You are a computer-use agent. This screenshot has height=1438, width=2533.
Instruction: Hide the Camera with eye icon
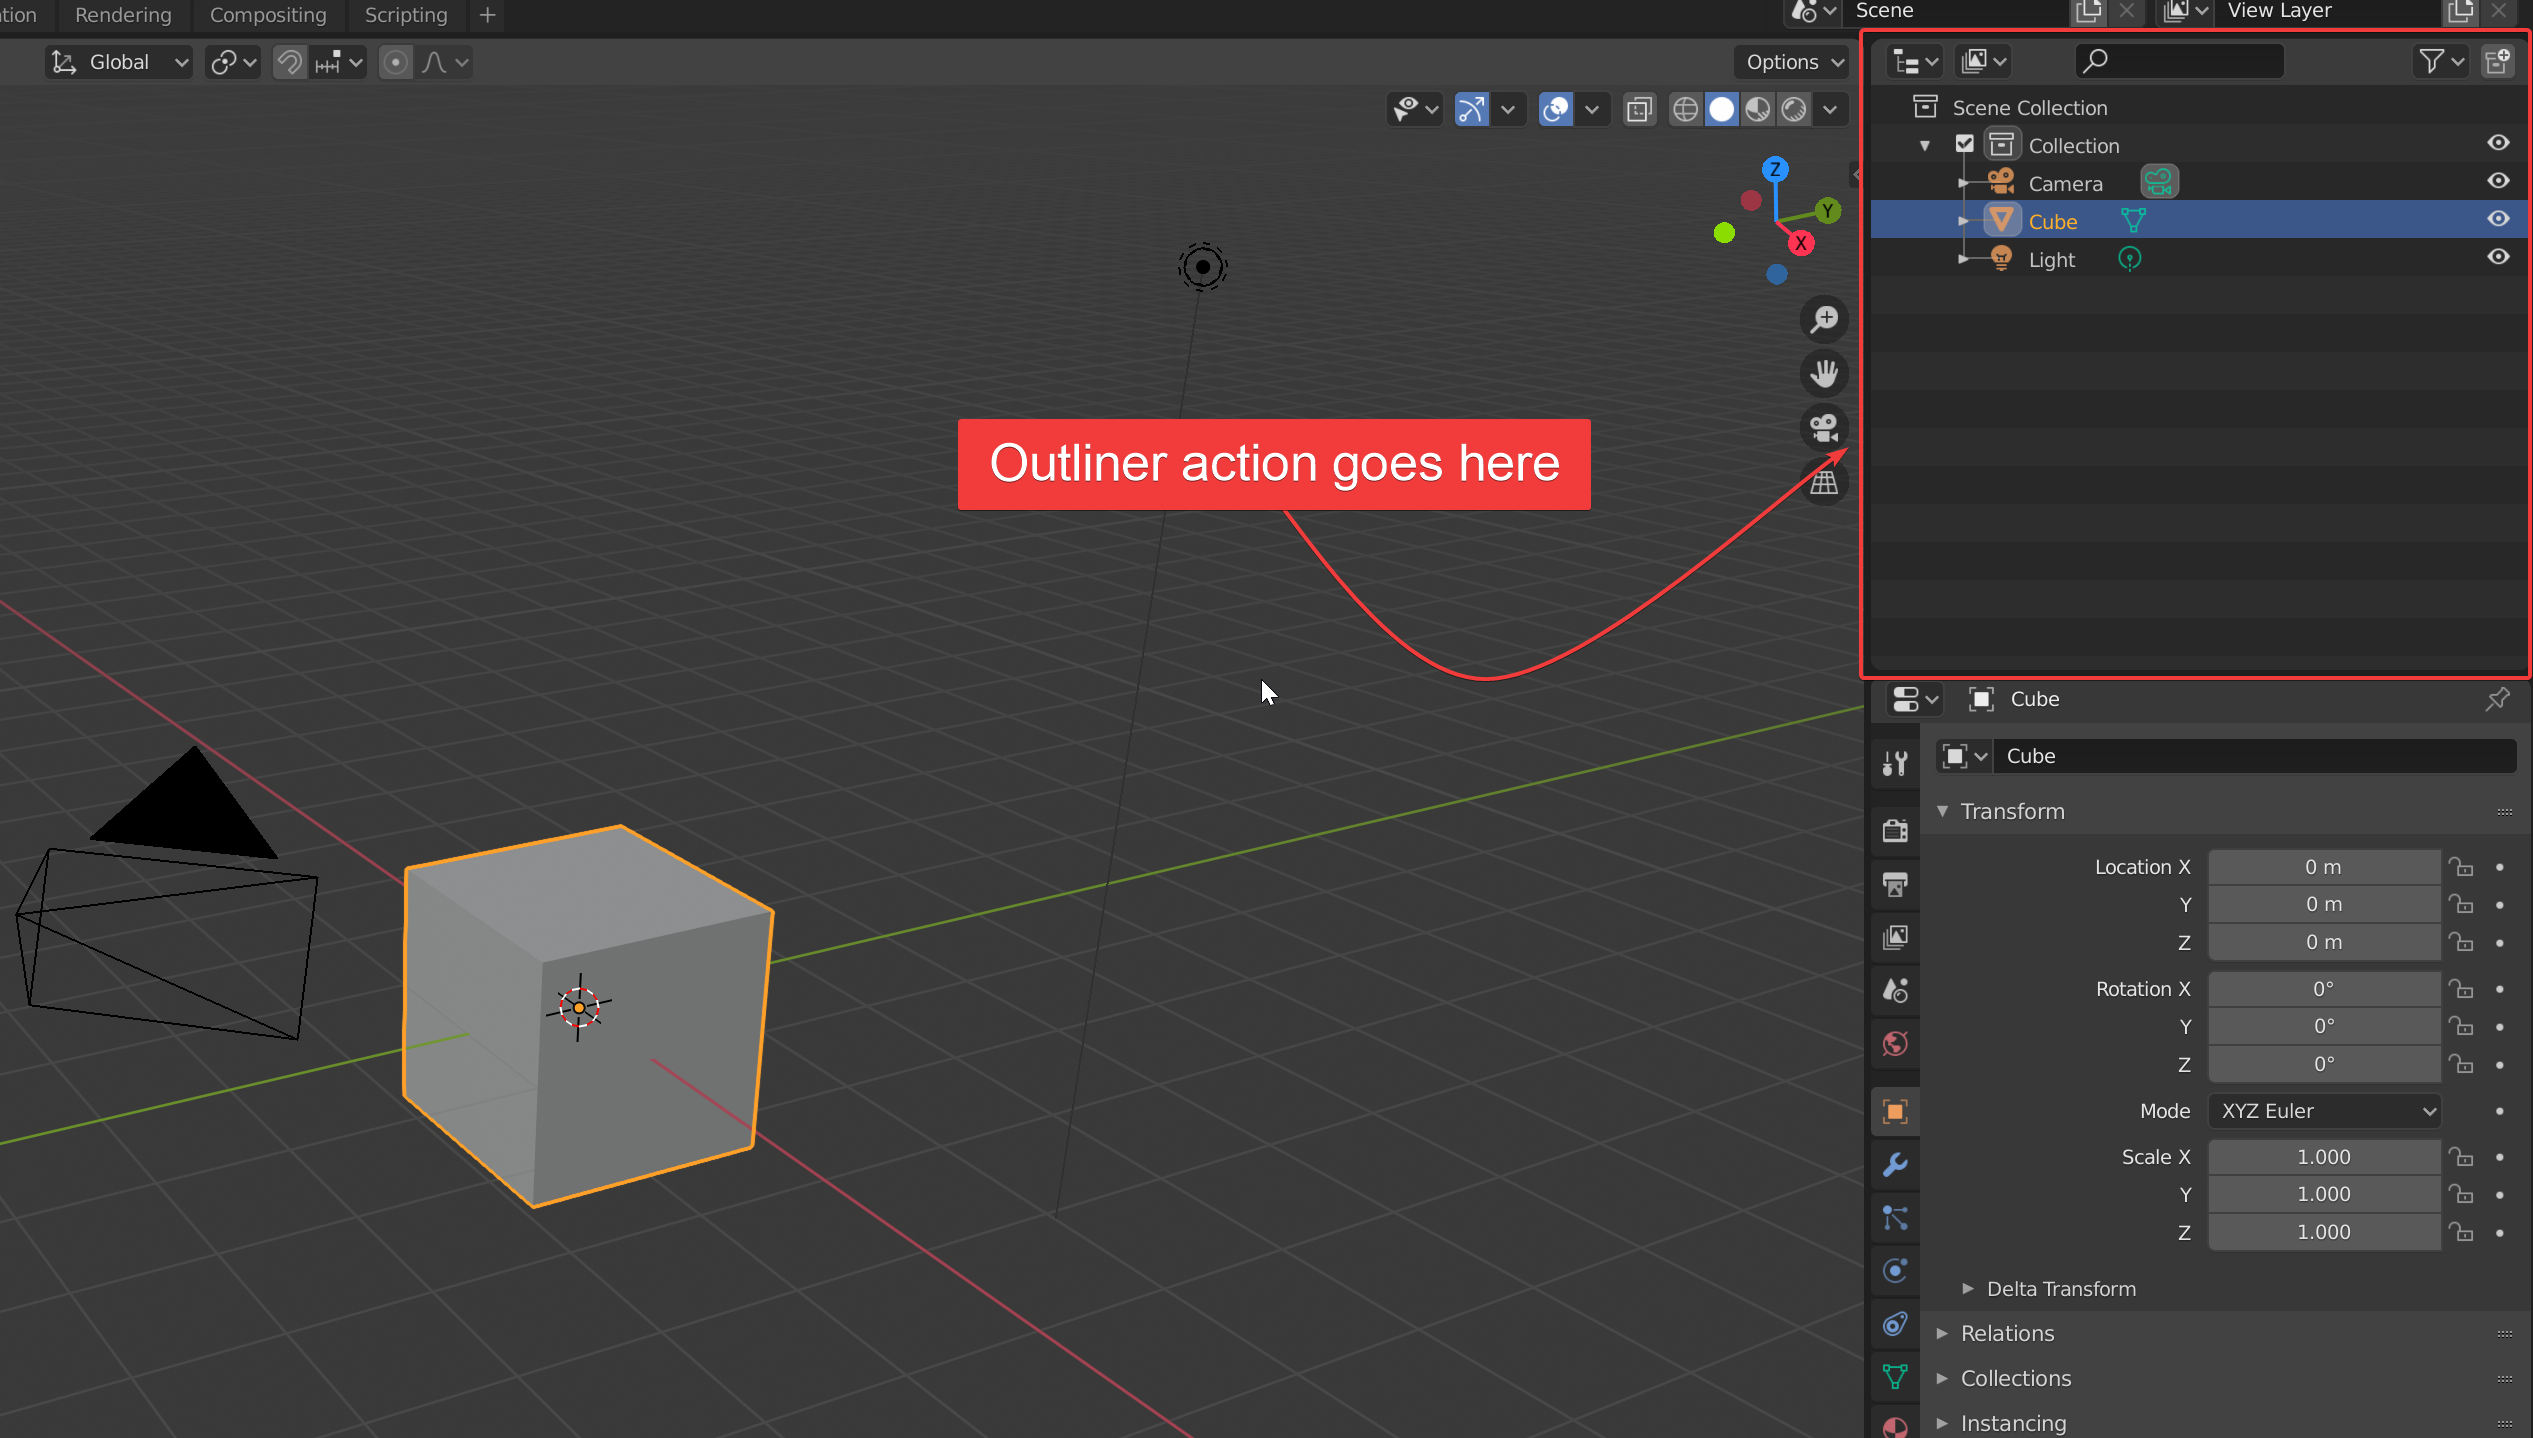tap(2498, 181)
